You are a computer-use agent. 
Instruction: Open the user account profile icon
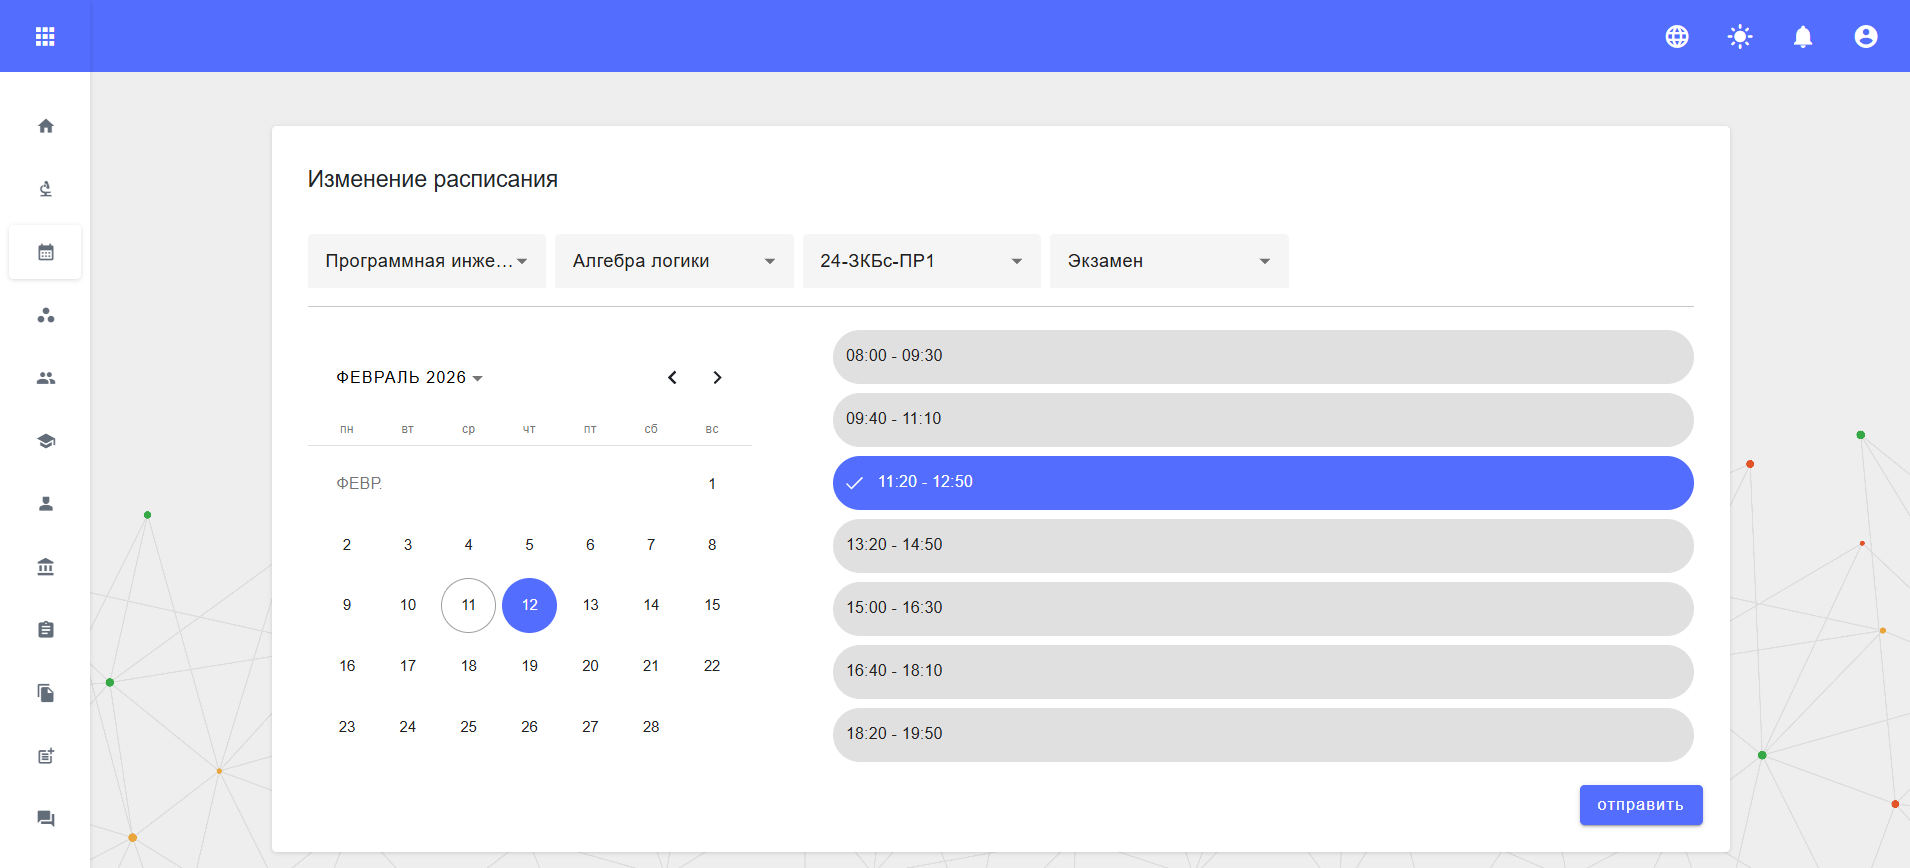(1866, 37)
